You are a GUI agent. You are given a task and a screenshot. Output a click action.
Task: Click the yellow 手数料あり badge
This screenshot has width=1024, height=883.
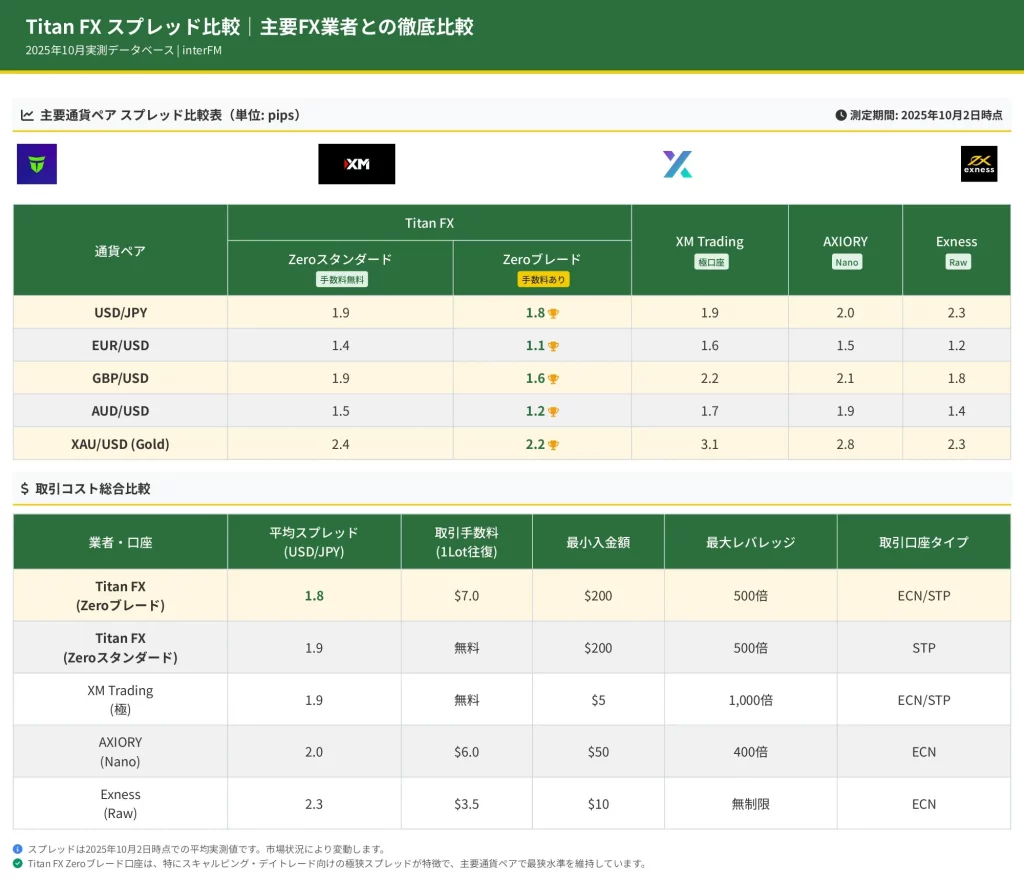click(542, 280)
